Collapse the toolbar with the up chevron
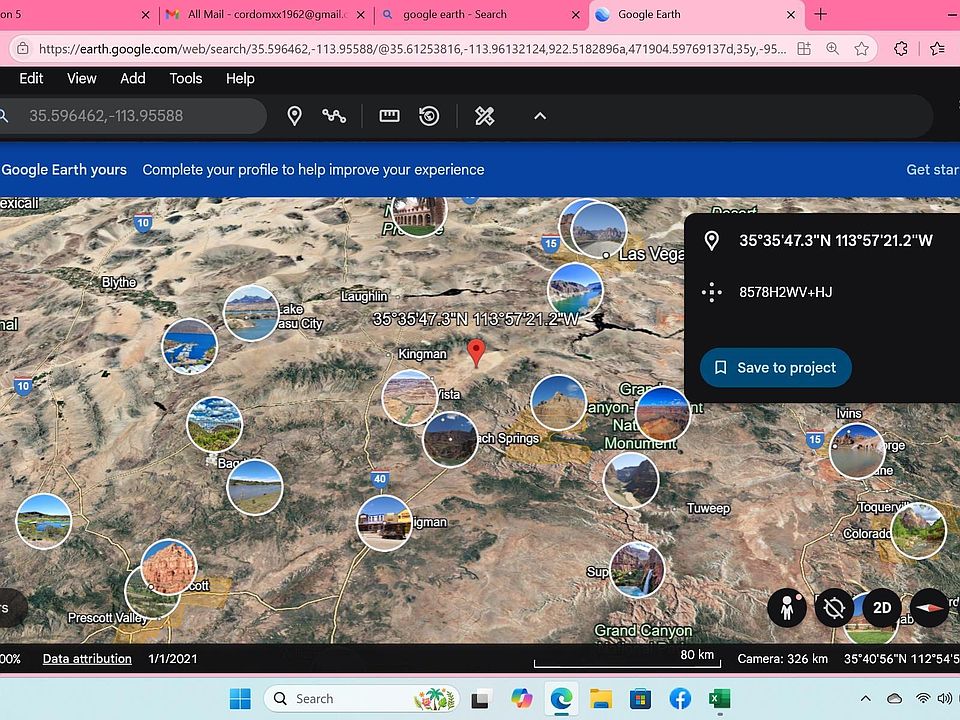The height and width of the screenshot is (720, 960). 540,116
